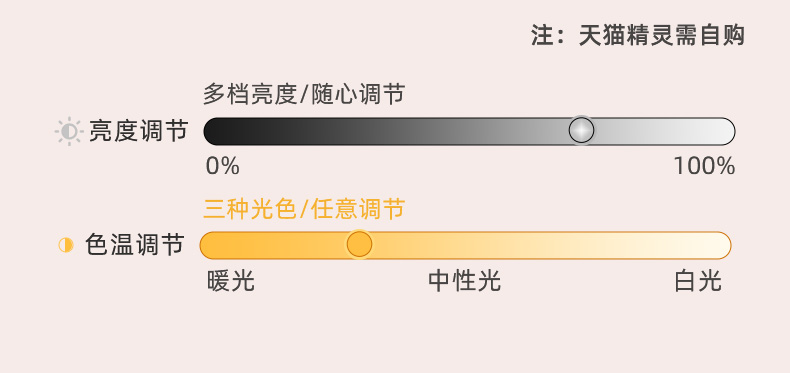Image resolution: width=790 pixels, height=373 pixels.
Task: Click the deep orange left end of color track
Action: pyautogui.click(x=209, y=245)
